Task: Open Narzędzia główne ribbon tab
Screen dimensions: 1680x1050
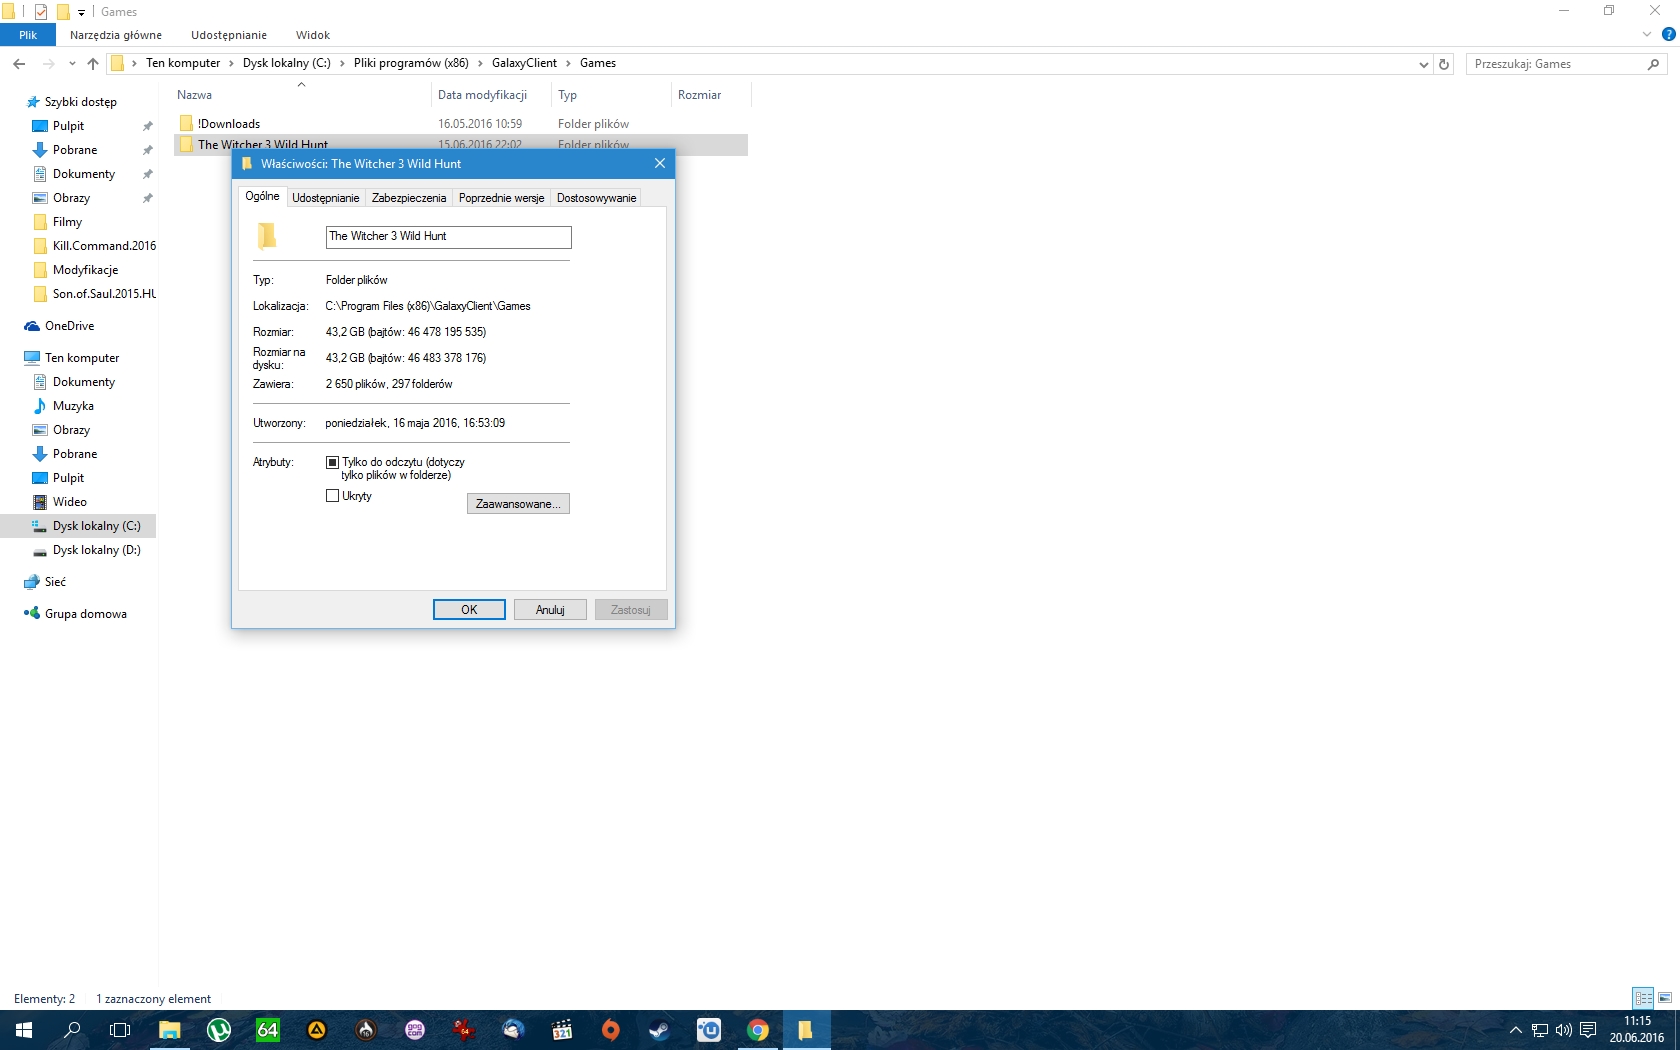Action: pos(116,35)
